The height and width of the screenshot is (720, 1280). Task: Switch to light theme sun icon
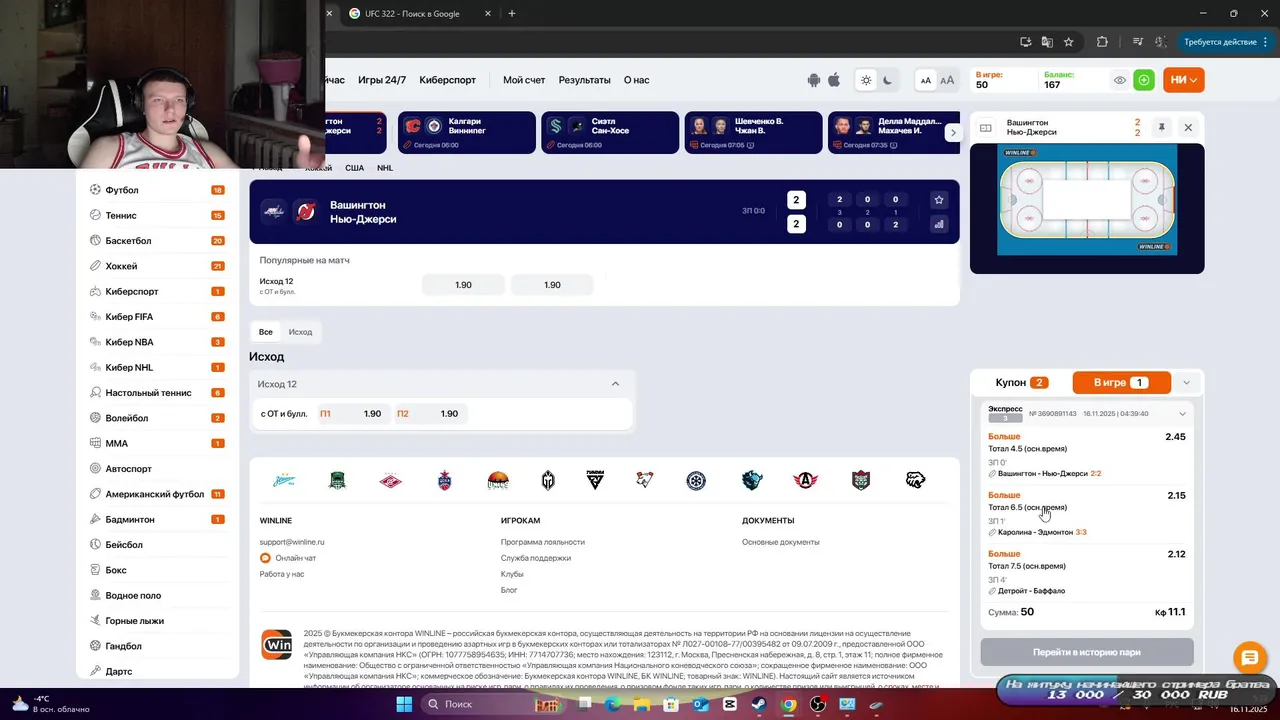pyautogui.click(x=866, y=80)
